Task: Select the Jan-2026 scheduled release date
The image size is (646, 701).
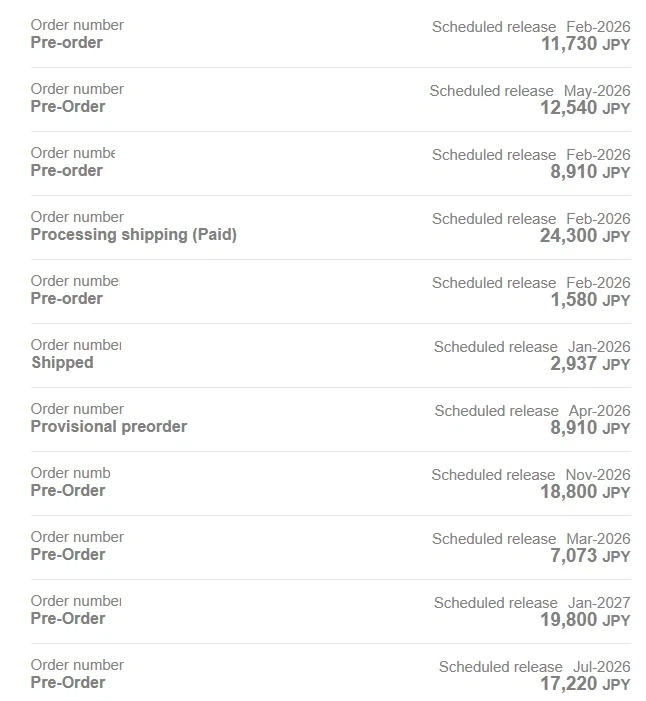Action: point(599,347)
